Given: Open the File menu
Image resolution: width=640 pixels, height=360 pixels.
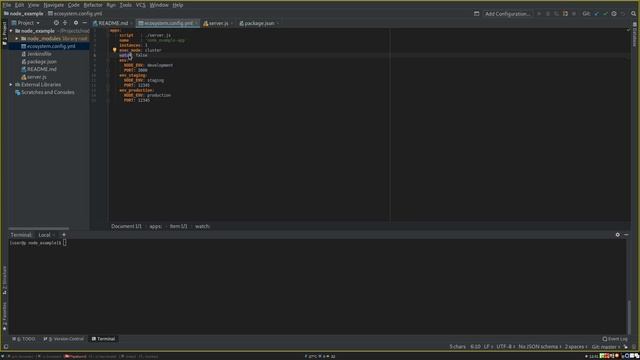Looking at the screenshot, I should coord(7,5).
